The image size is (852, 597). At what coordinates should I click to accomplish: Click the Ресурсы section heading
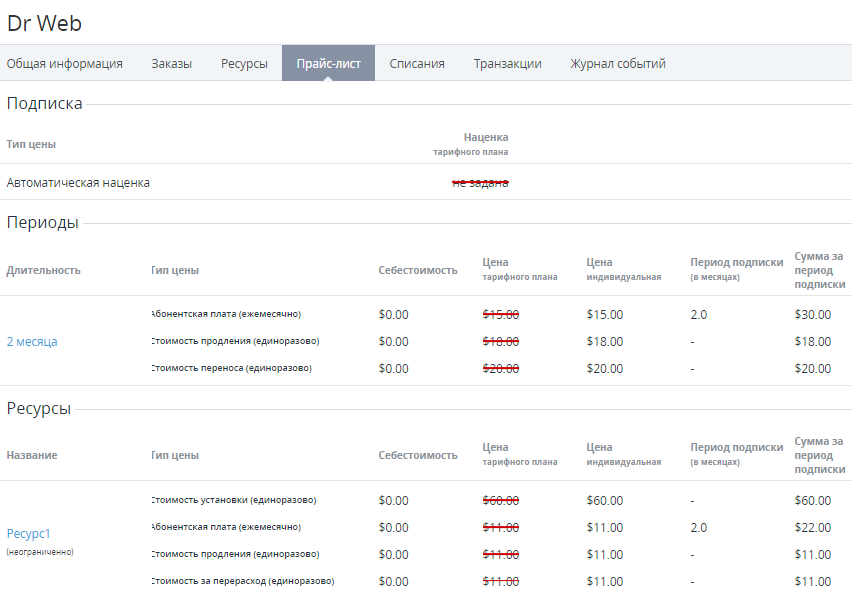(39, 409)
